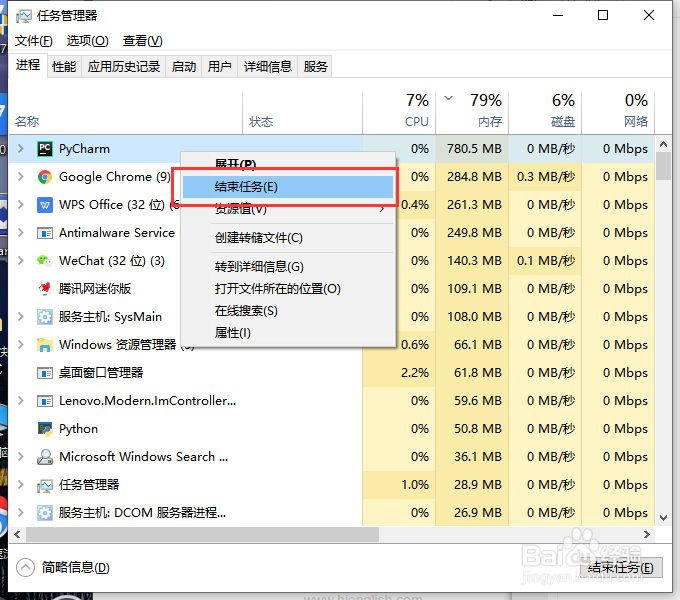Expand the WPS Office process group
Viewport: 680px width, 600px height.
tap(20, 205)
